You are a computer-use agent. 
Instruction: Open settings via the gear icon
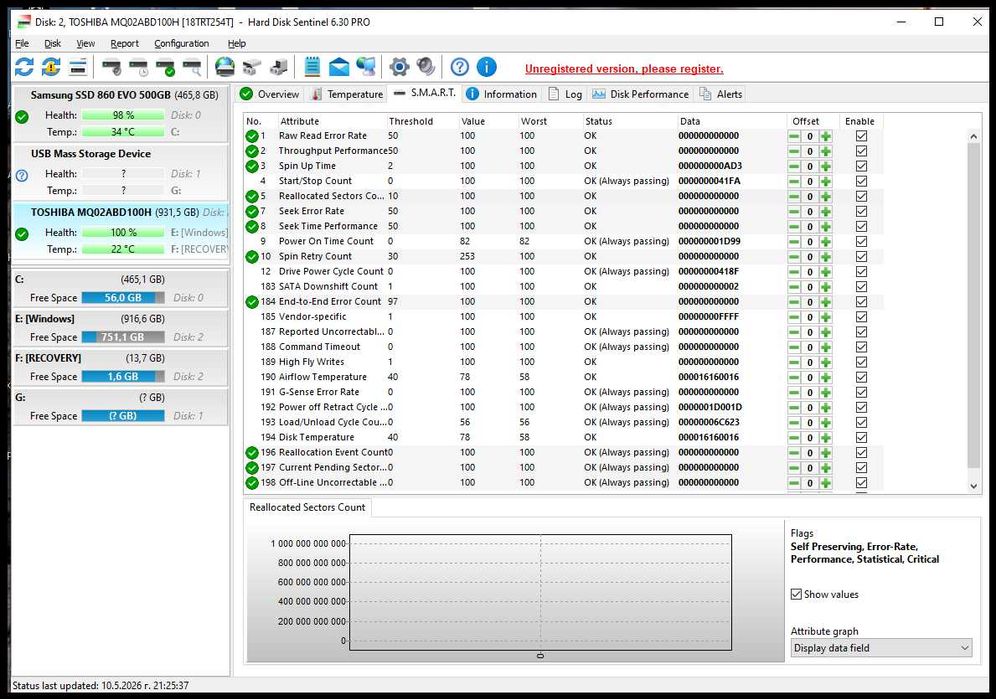pyautogui.click(x=399, y=67)
